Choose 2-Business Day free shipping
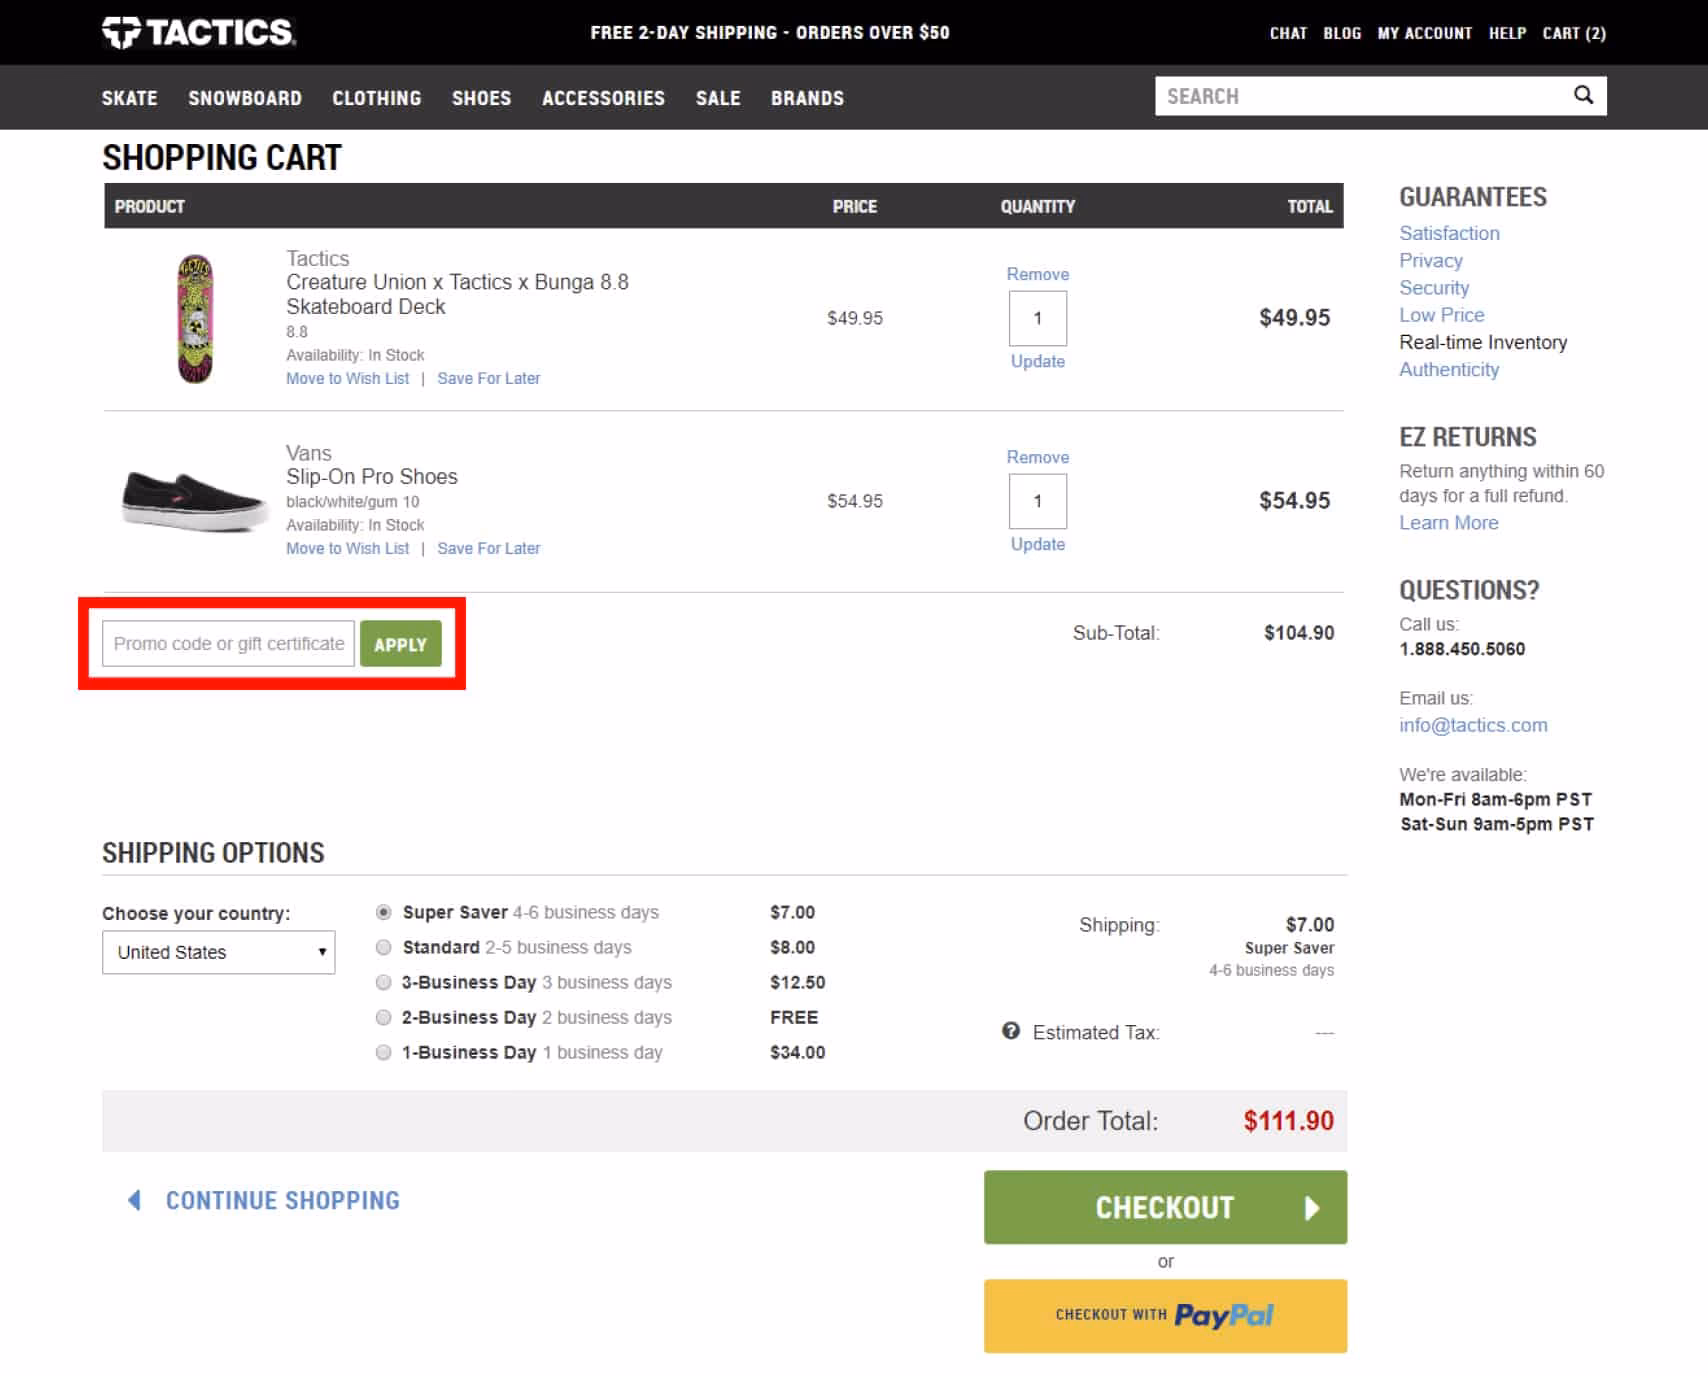Image resolution: width=1708 pixels, height=1376 pixels. [383, 1017]
